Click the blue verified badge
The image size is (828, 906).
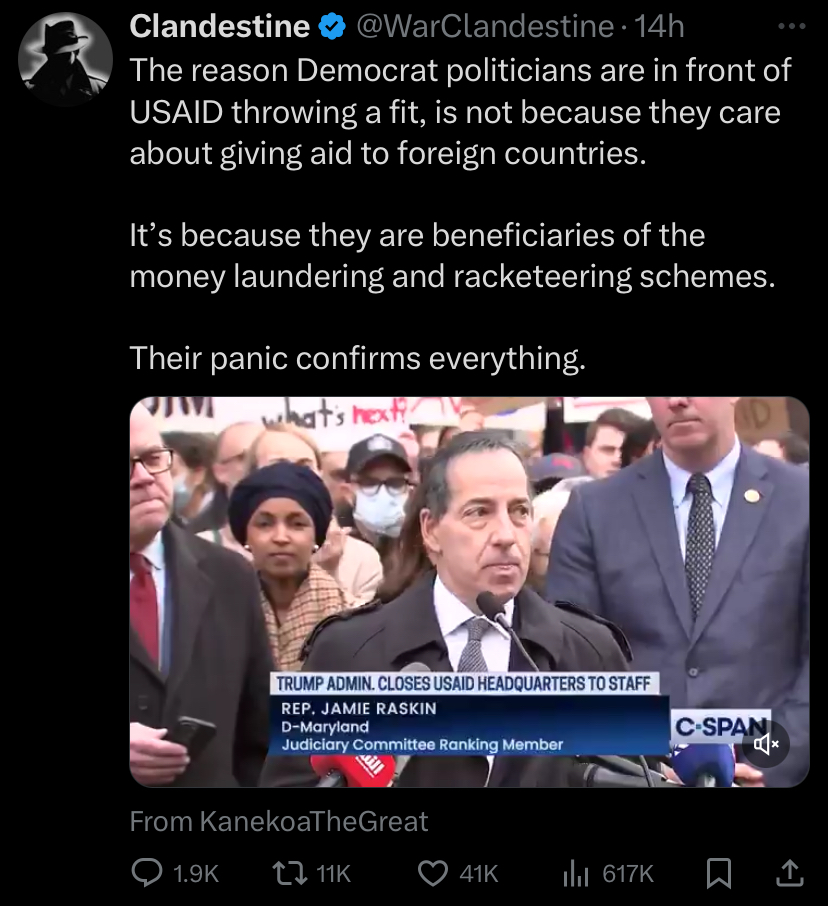pyautogui.click(x=332, y=27)
